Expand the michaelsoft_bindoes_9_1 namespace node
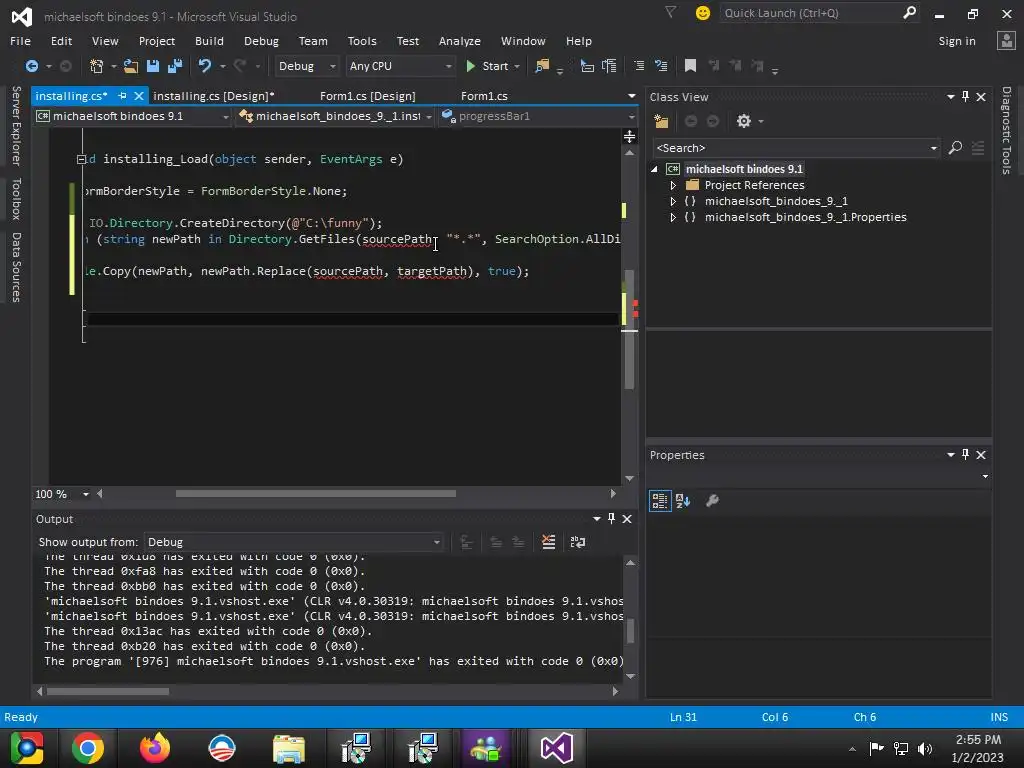 (673, 201)
